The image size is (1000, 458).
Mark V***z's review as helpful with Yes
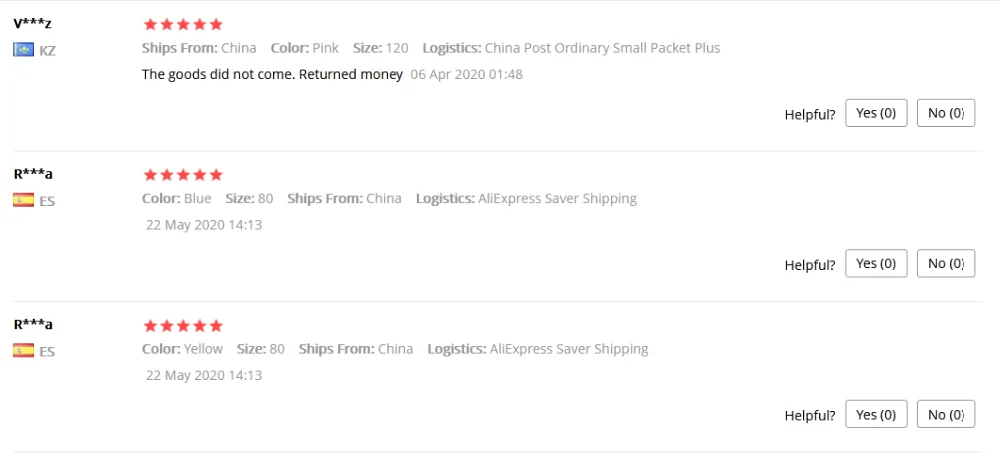pos(876,113)
